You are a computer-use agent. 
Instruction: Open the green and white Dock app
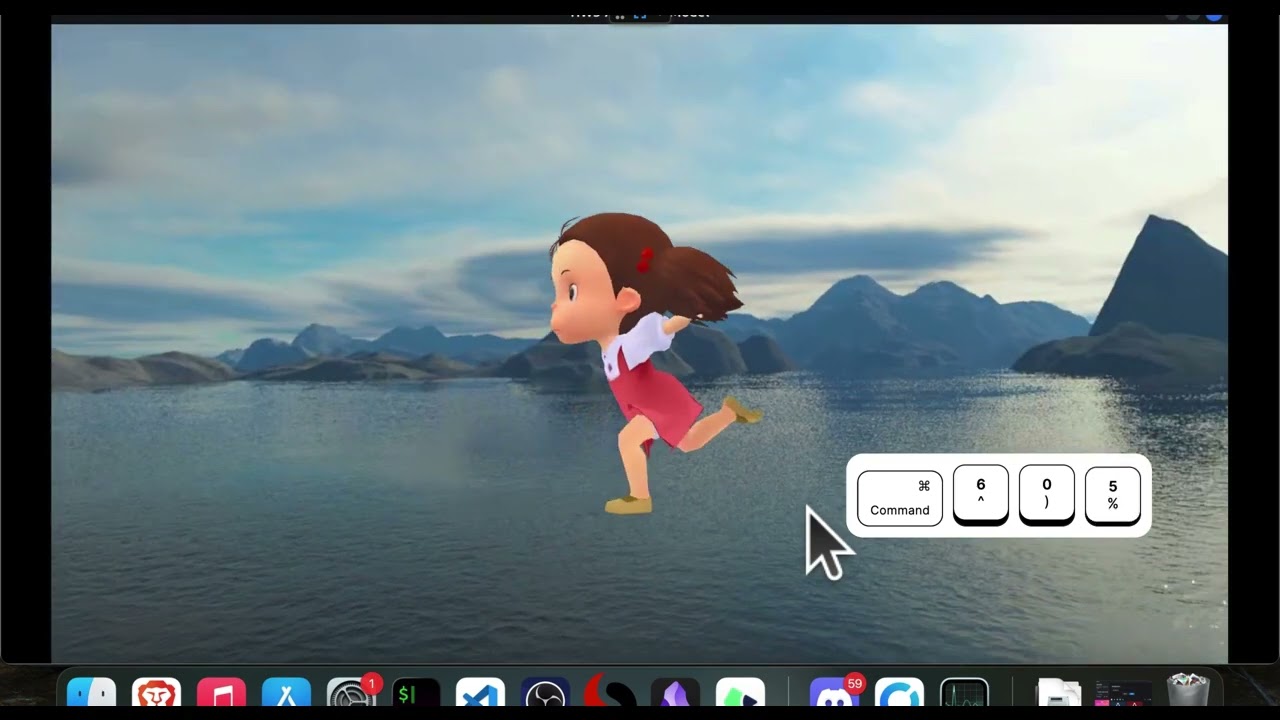click(740, 694)
